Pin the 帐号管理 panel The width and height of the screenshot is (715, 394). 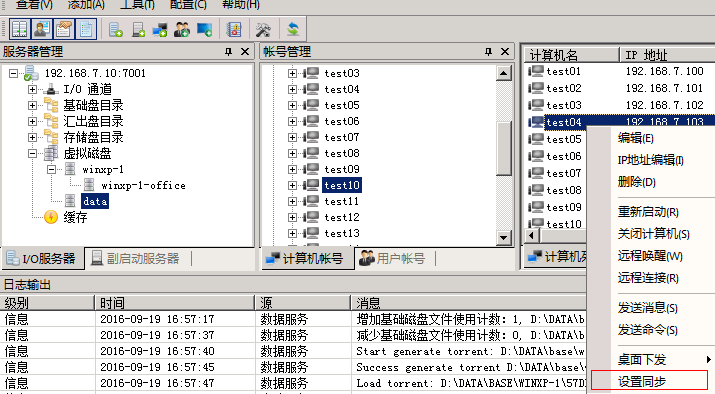[488, 52]
